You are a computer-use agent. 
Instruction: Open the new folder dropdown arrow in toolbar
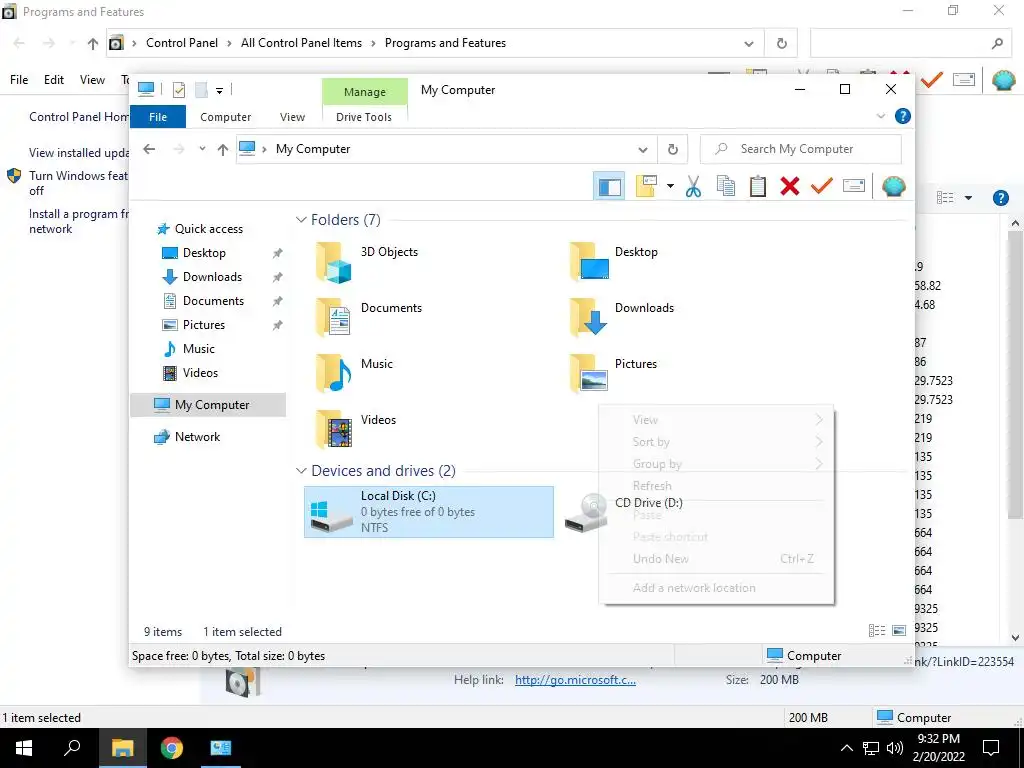670,186
